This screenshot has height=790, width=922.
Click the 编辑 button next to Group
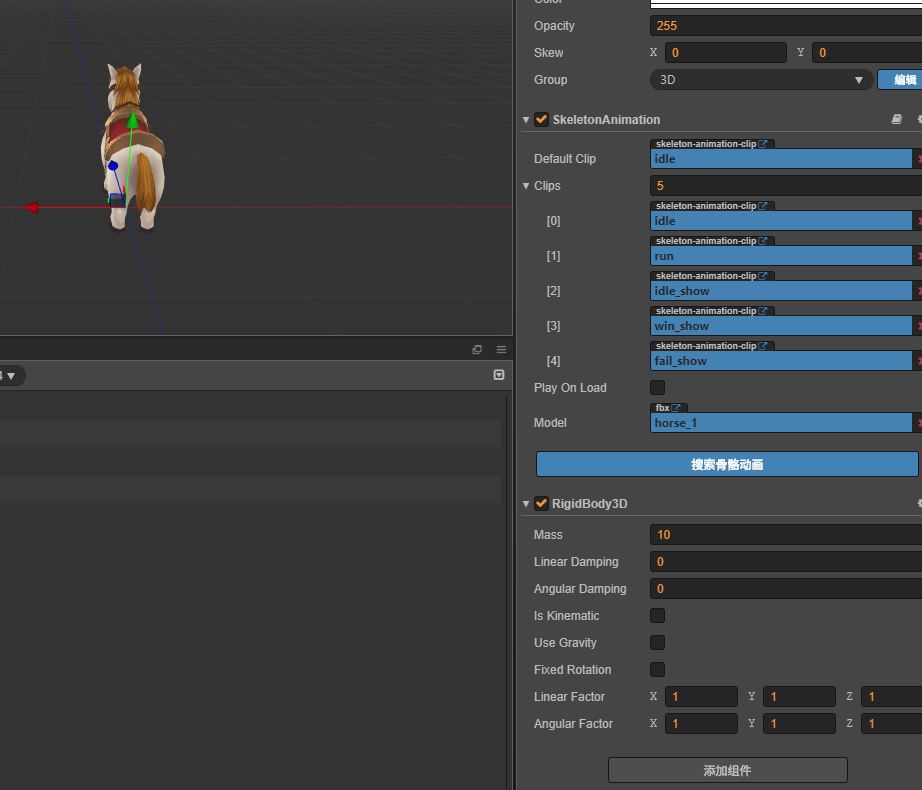click(x=900, y=79)
